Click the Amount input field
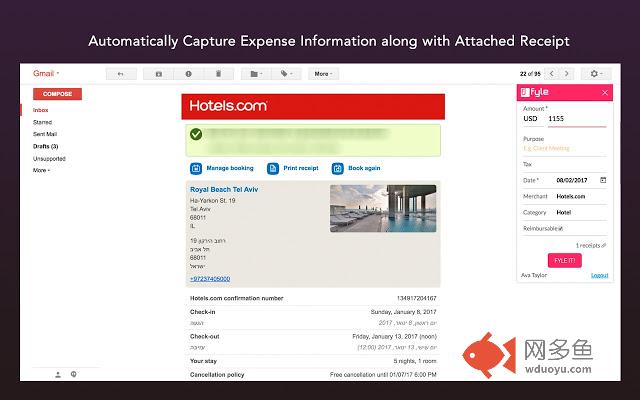The height and width of the screenshot is (400, 640). click(575, 119)
